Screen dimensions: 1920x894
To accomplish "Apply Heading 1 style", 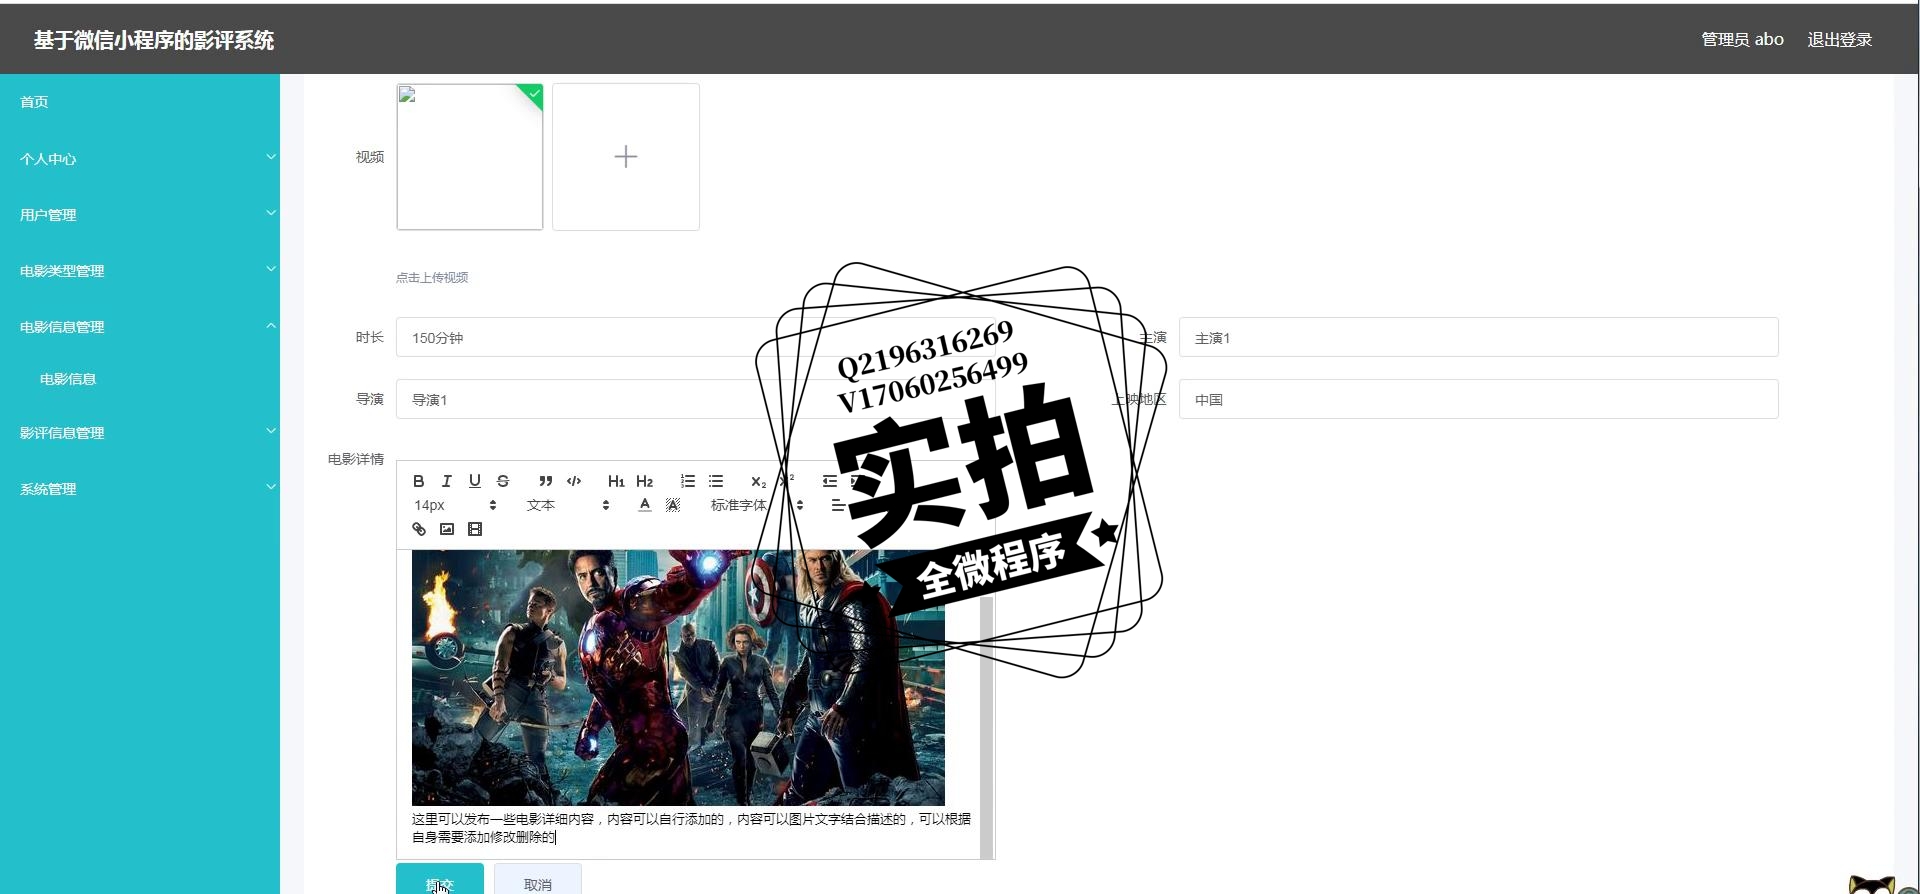I will pyautogui.click(x=616, y=481).
